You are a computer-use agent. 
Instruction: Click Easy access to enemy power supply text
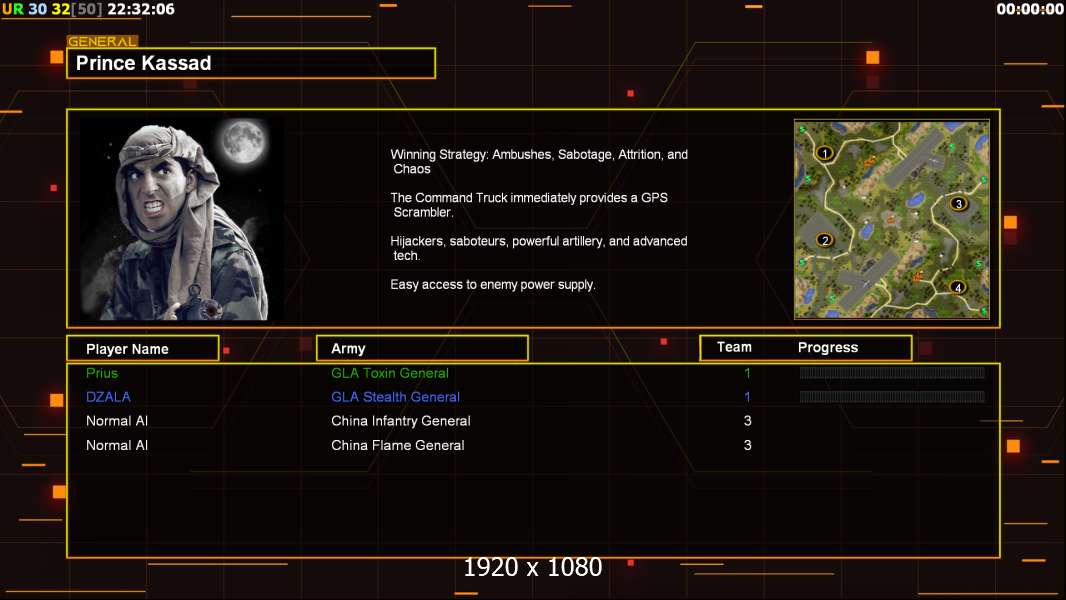coord(493,285)
